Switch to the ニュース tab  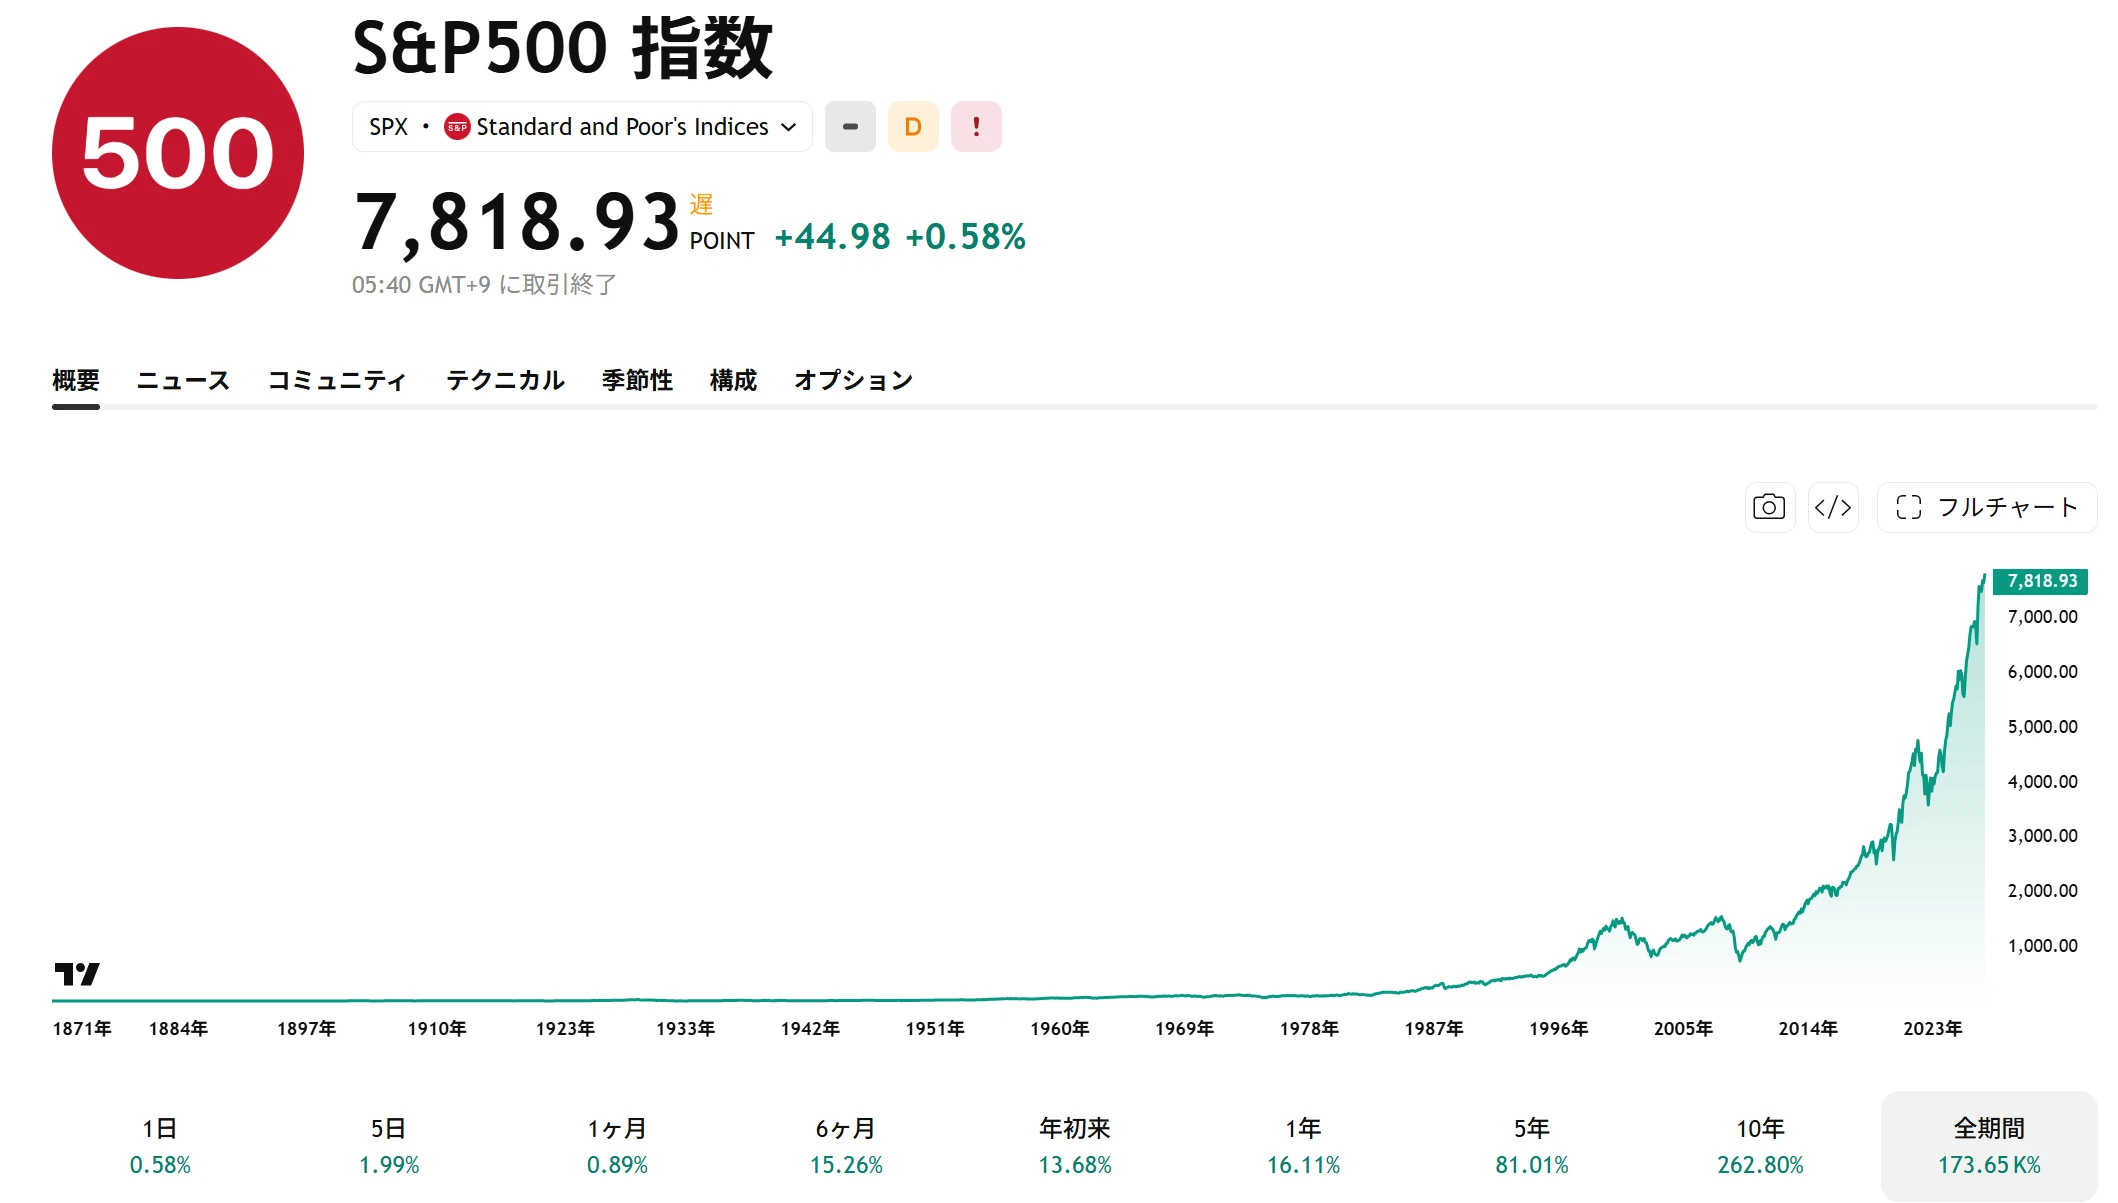click(183, 380)
